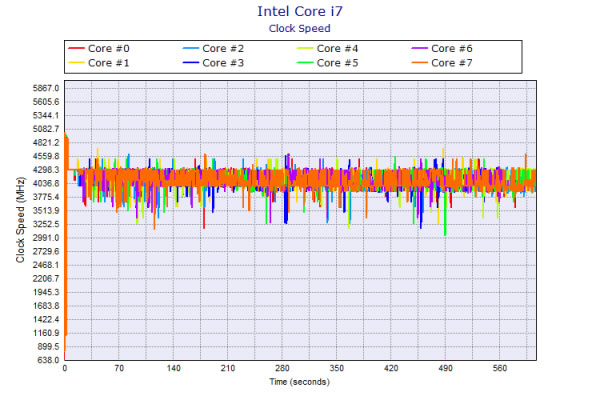Image resolution: width=600 pixels, height=400 pixels.
Task: Click the 5082.7 y-axis value
Action: point(46,129)
